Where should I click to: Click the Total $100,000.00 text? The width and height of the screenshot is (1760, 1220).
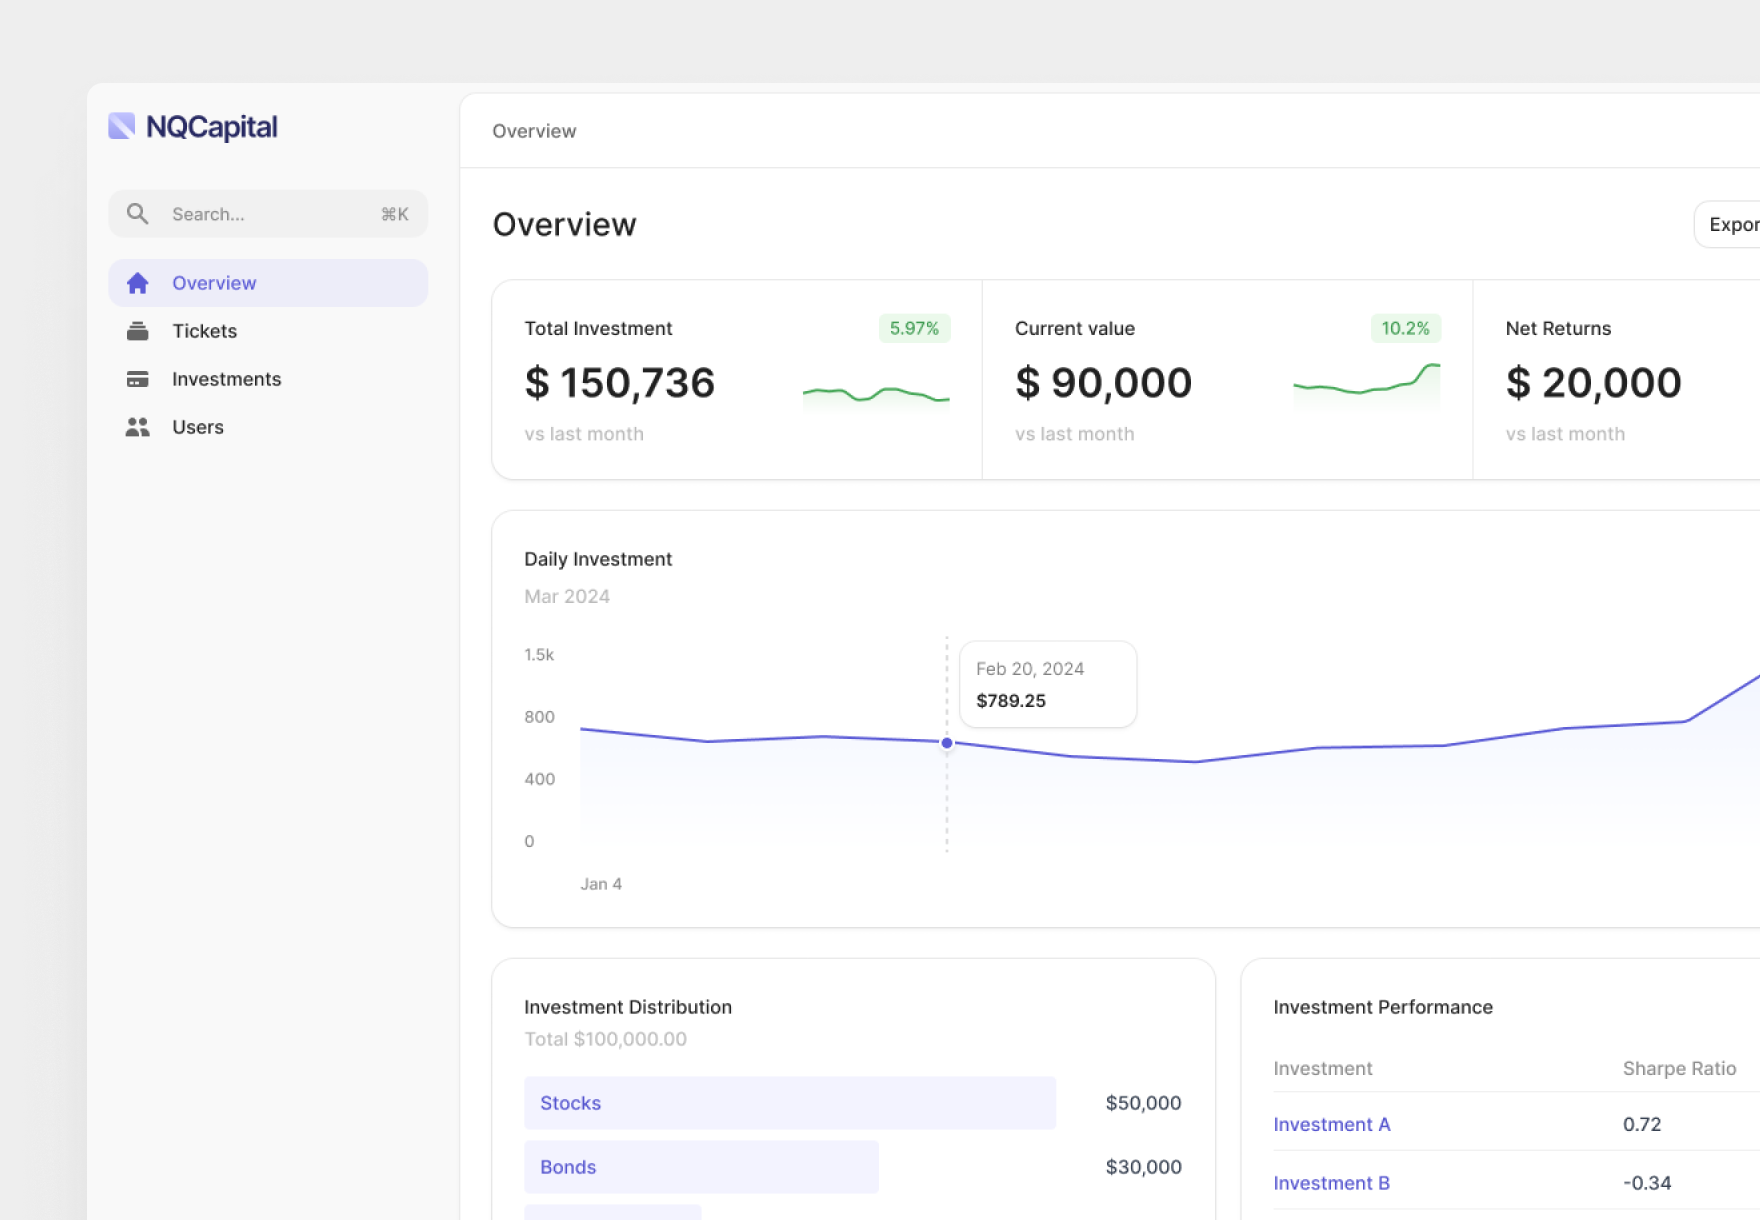605,1039
